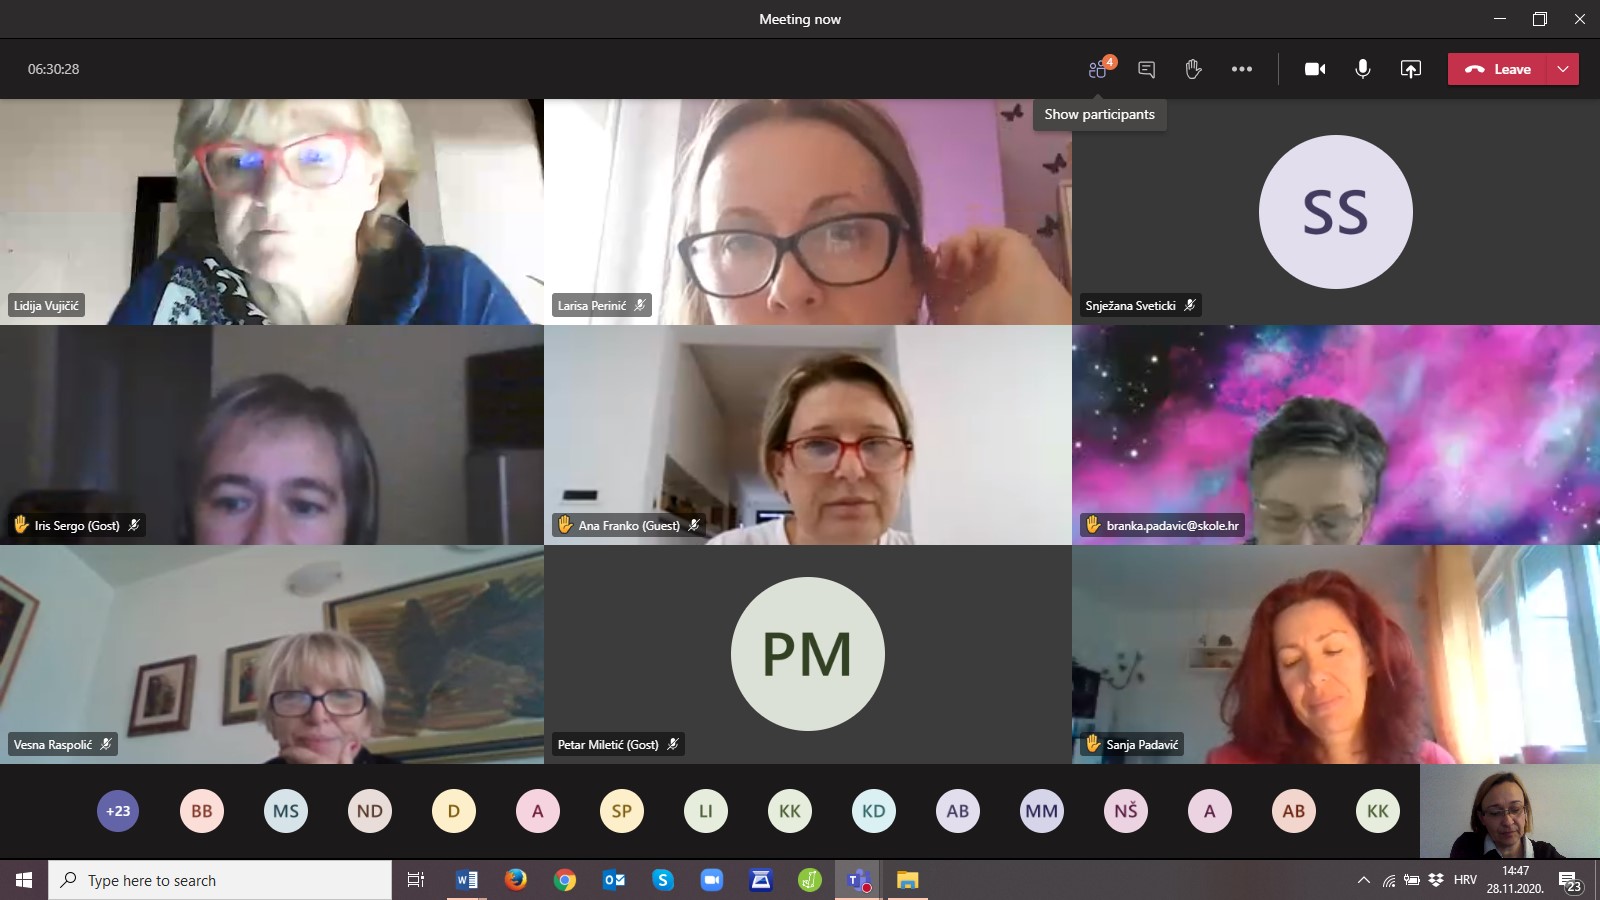This screenshot has width=1600, height=900.
Task: Open Firefox from the taskbar
Action: tap(515, 880)
